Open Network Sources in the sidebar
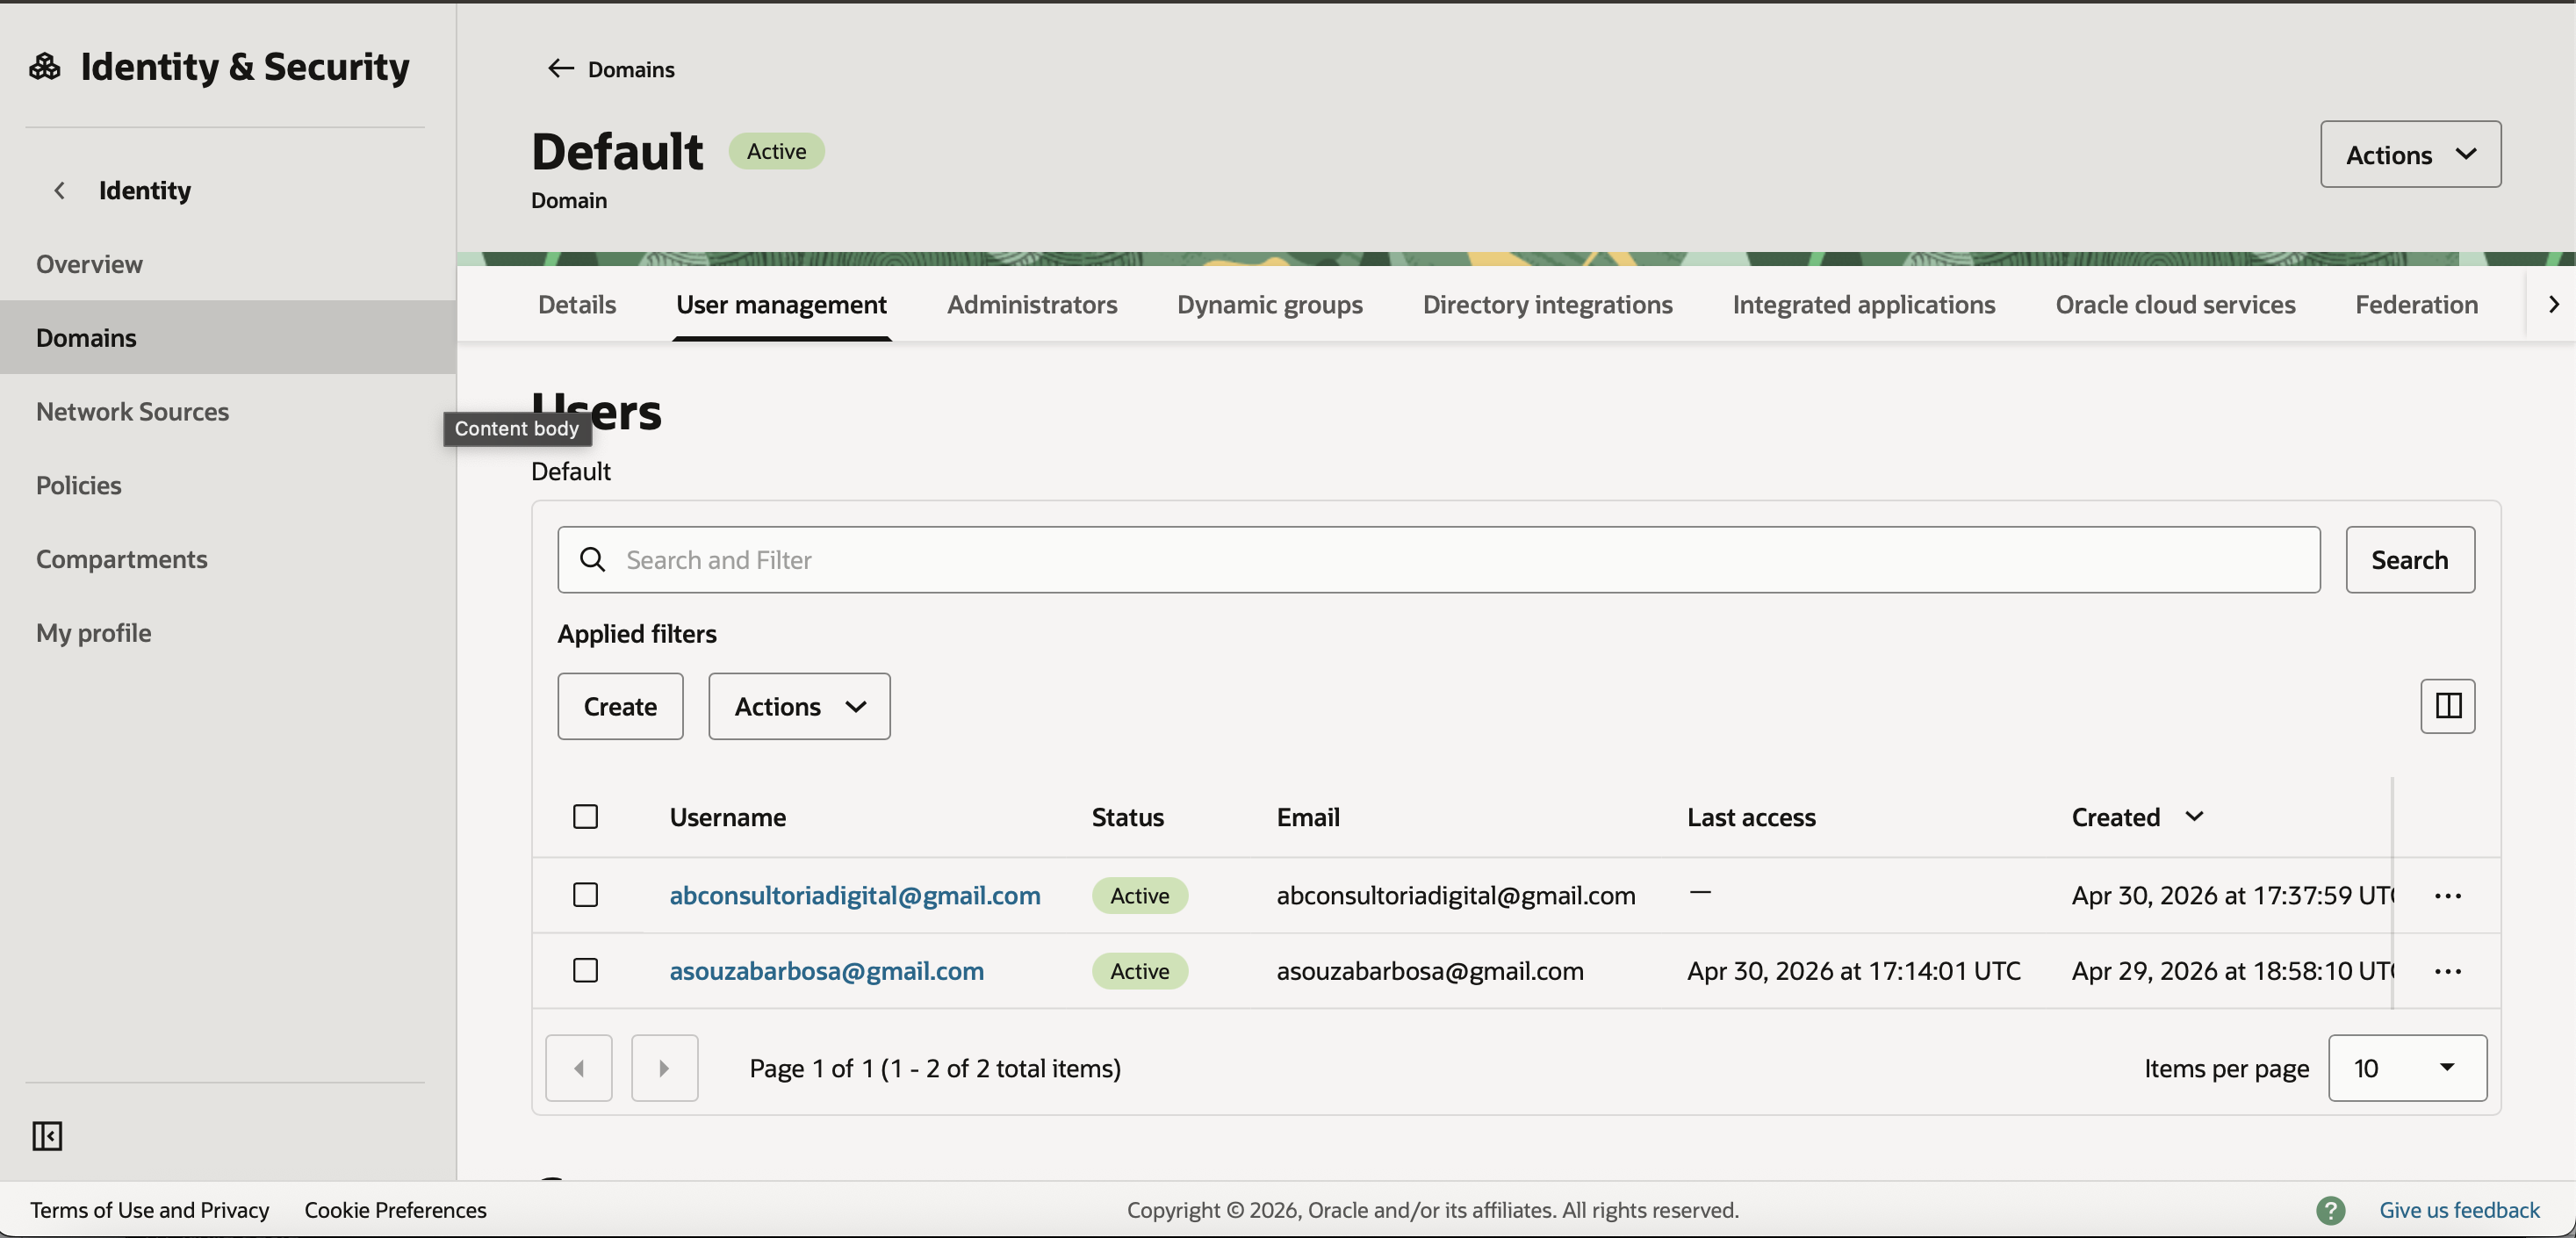The image size is (2576, 1238). (228, 411)
